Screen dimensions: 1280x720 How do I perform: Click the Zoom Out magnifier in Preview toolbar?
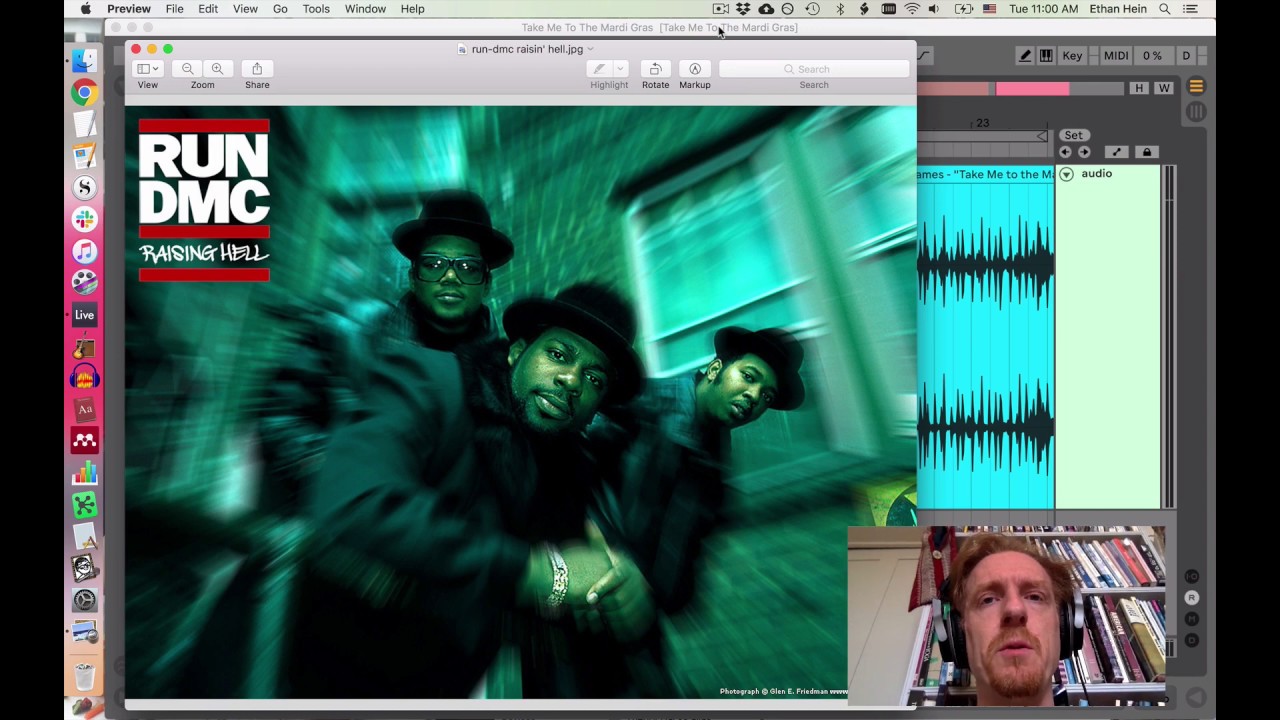pyautogui.click(x=188, y=68)
